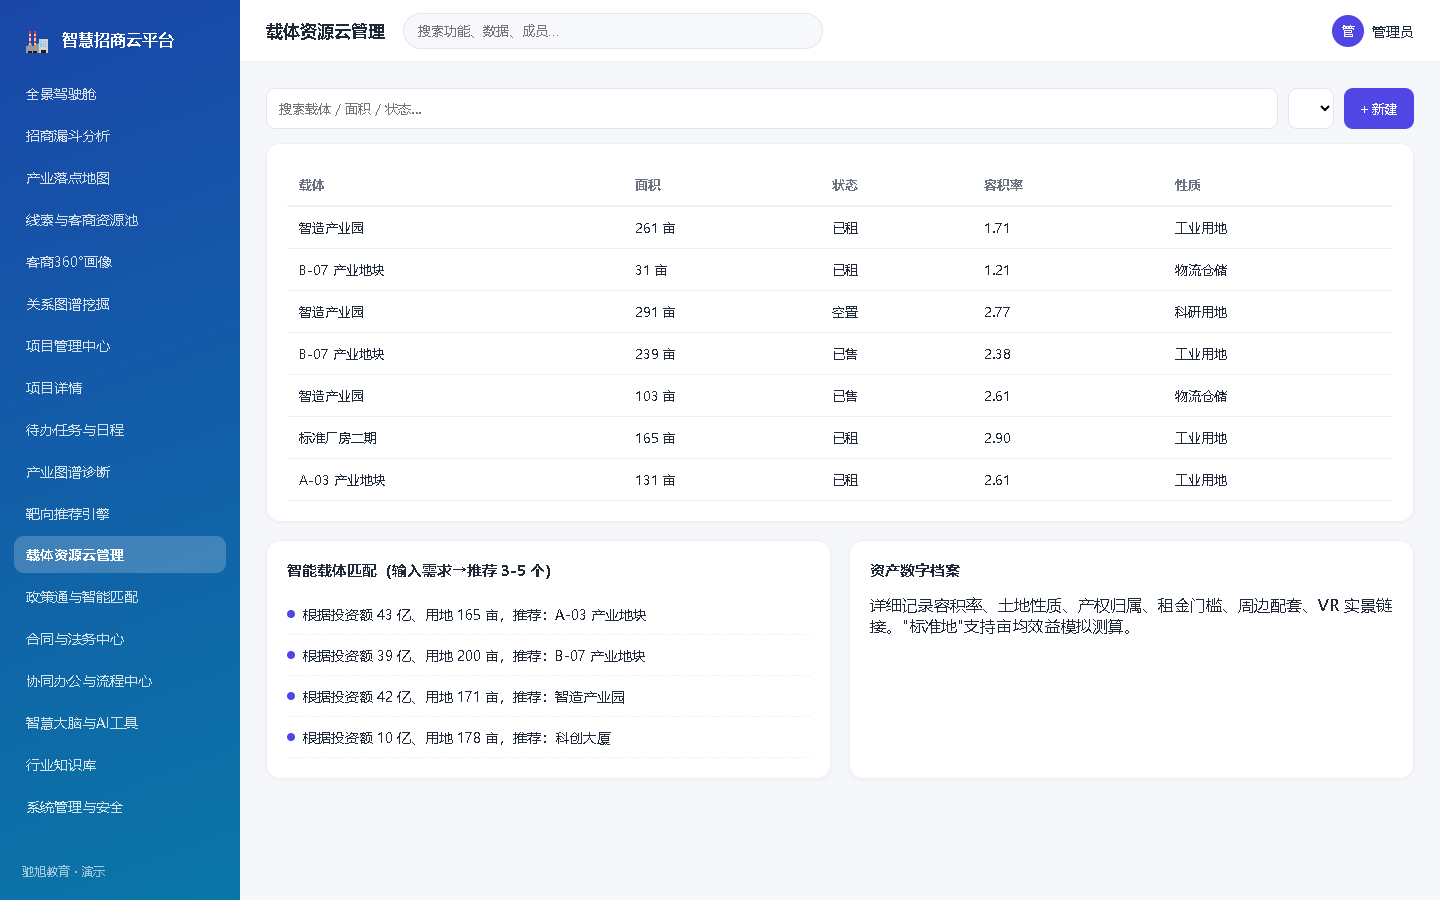Navigate to 项目管理中心

120,346
